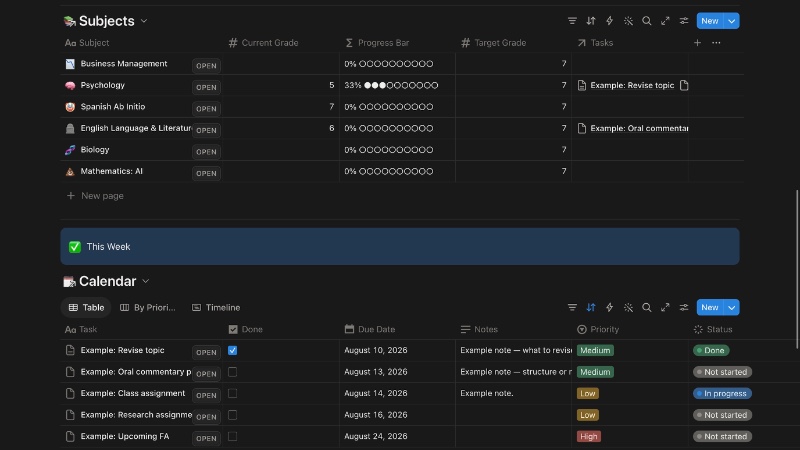Click the AI sparkle icon in Calendar toolbar
Viewport: 800px width, 450px height.
(x=628, y=307)
